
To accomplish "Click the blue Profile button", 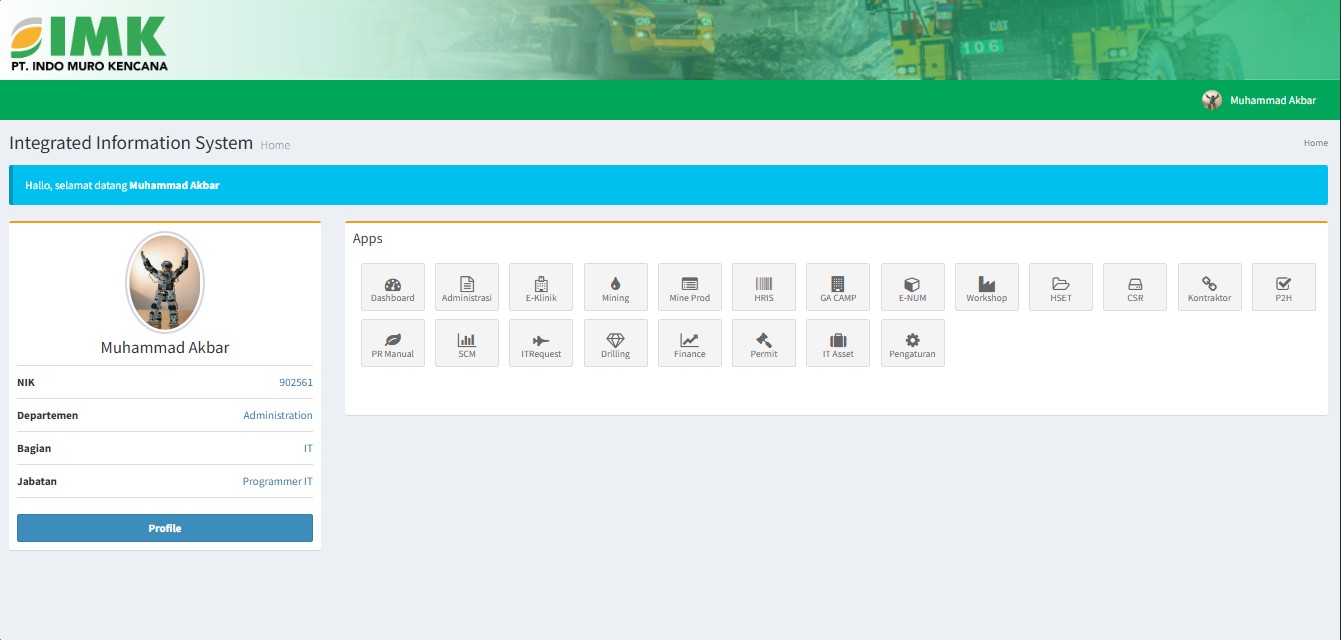I will tap(165, 528).
